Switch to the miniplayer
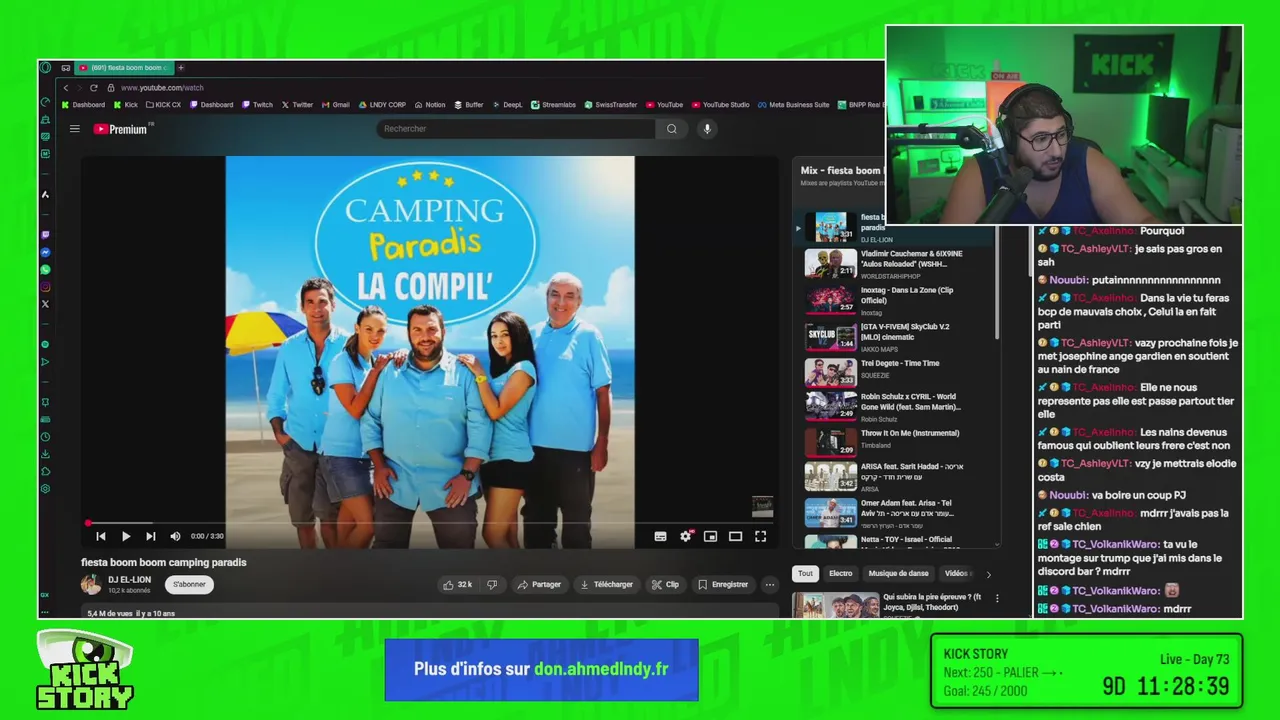This screenshot has height=720, width=1280. tap(711, 537)
